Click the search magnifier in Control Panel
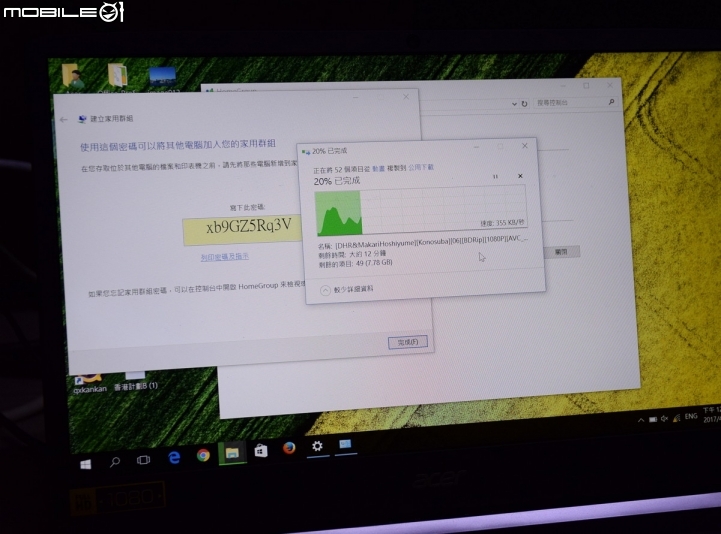The image size is (721, 534). click(x=612, y=102)
